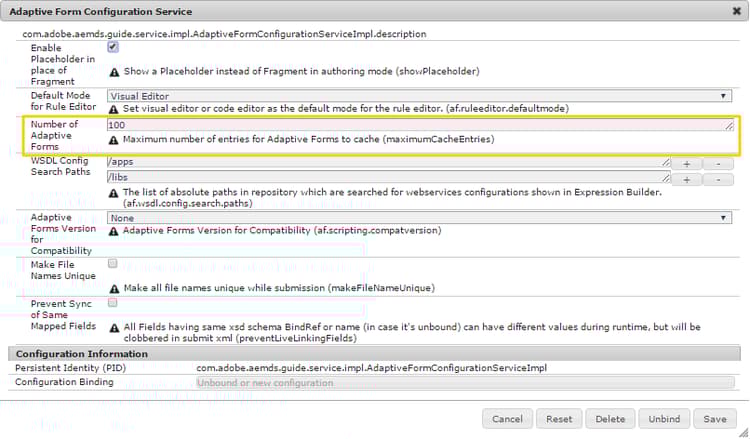Image resolution: width=750 pixels, height=439 pixels.
Task: Click the warning icon beside maximumCacheEntries description
Action: [113, 140]
